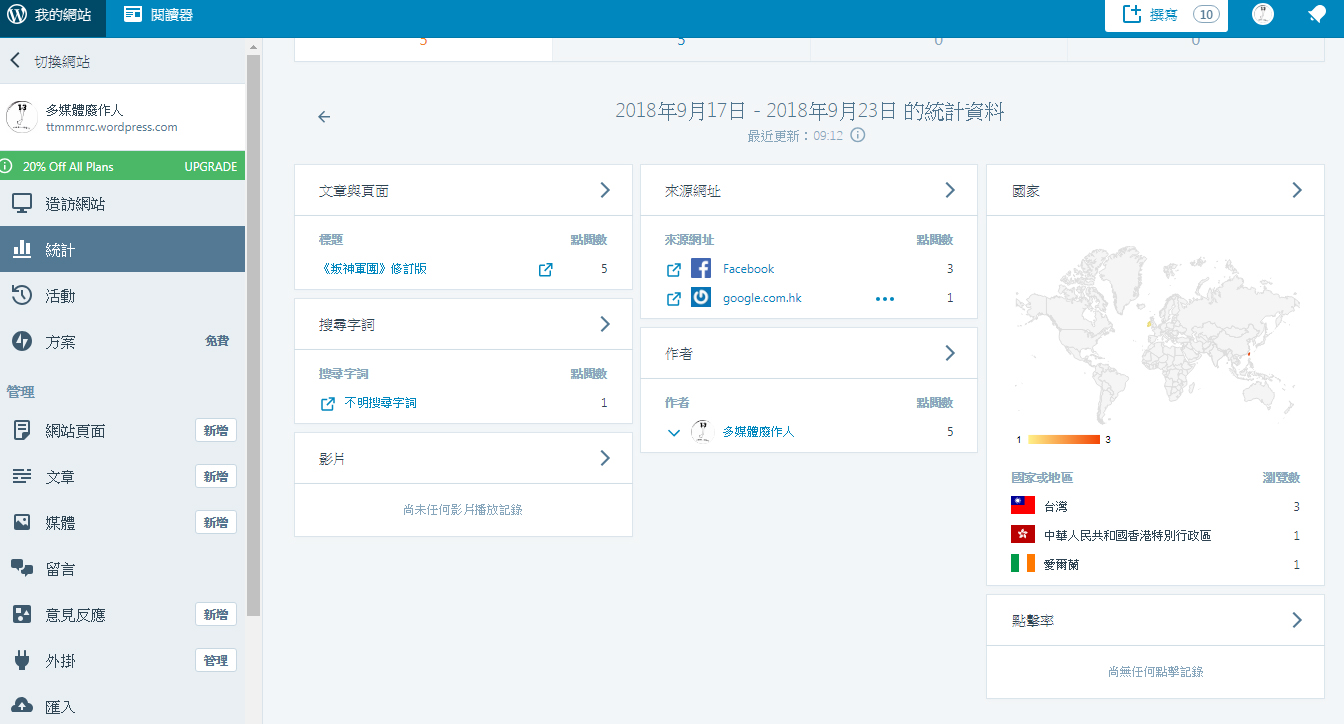Click the UPGRADE banner link
The width and height of the screenshot is (1344, 724).
click(210, 166)
